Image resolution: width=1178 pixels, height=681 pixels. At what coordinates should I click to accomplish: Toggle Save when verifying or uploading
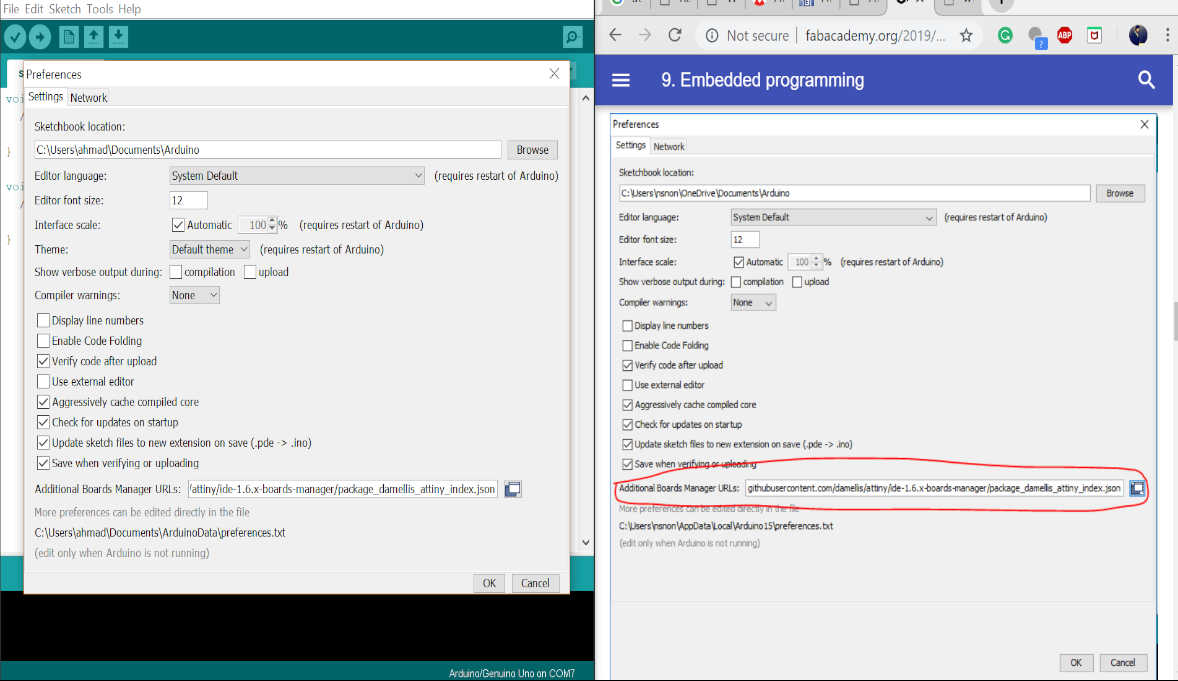[44, 463]
